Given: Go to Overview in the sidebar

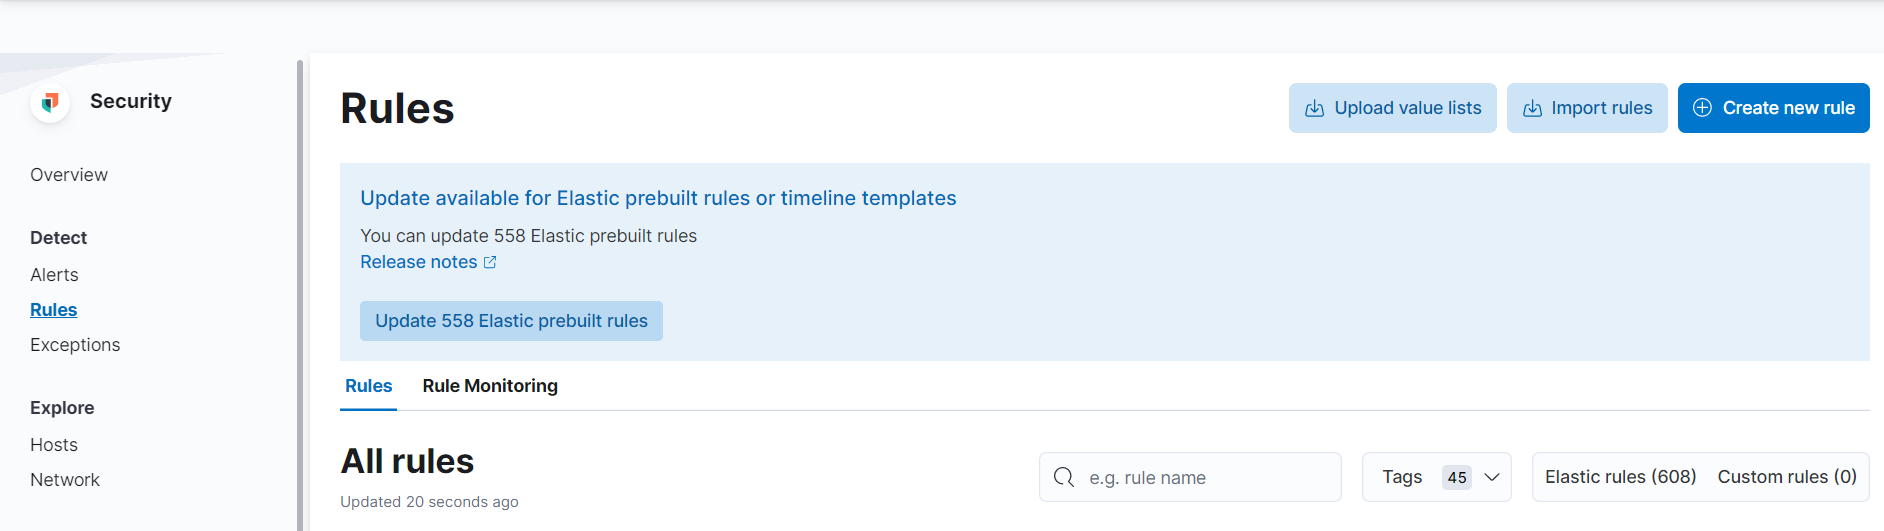Looking at the screenshot, I should click(x=69, y=175).
